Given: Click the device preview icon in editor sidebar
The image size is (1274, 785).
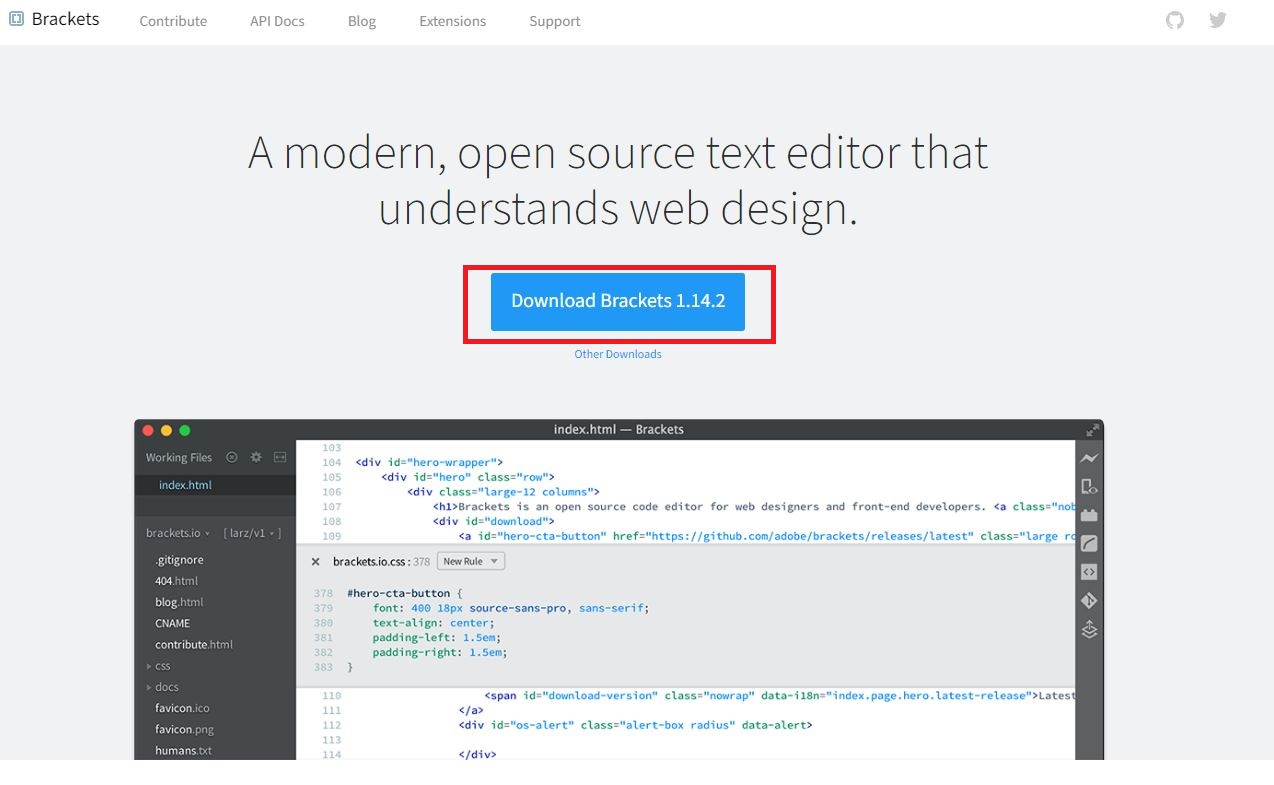Looking at the screenshot, I should 1089,487.
